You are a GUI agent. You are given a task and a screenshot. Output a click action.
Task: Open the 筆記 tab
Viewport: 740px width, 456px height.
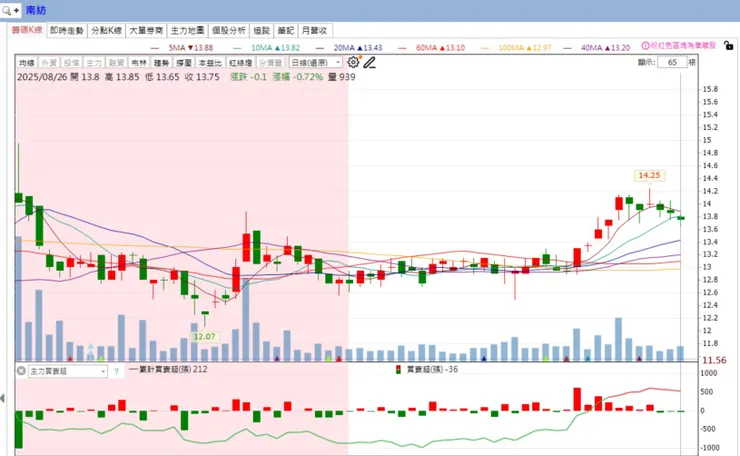point(286,31)
